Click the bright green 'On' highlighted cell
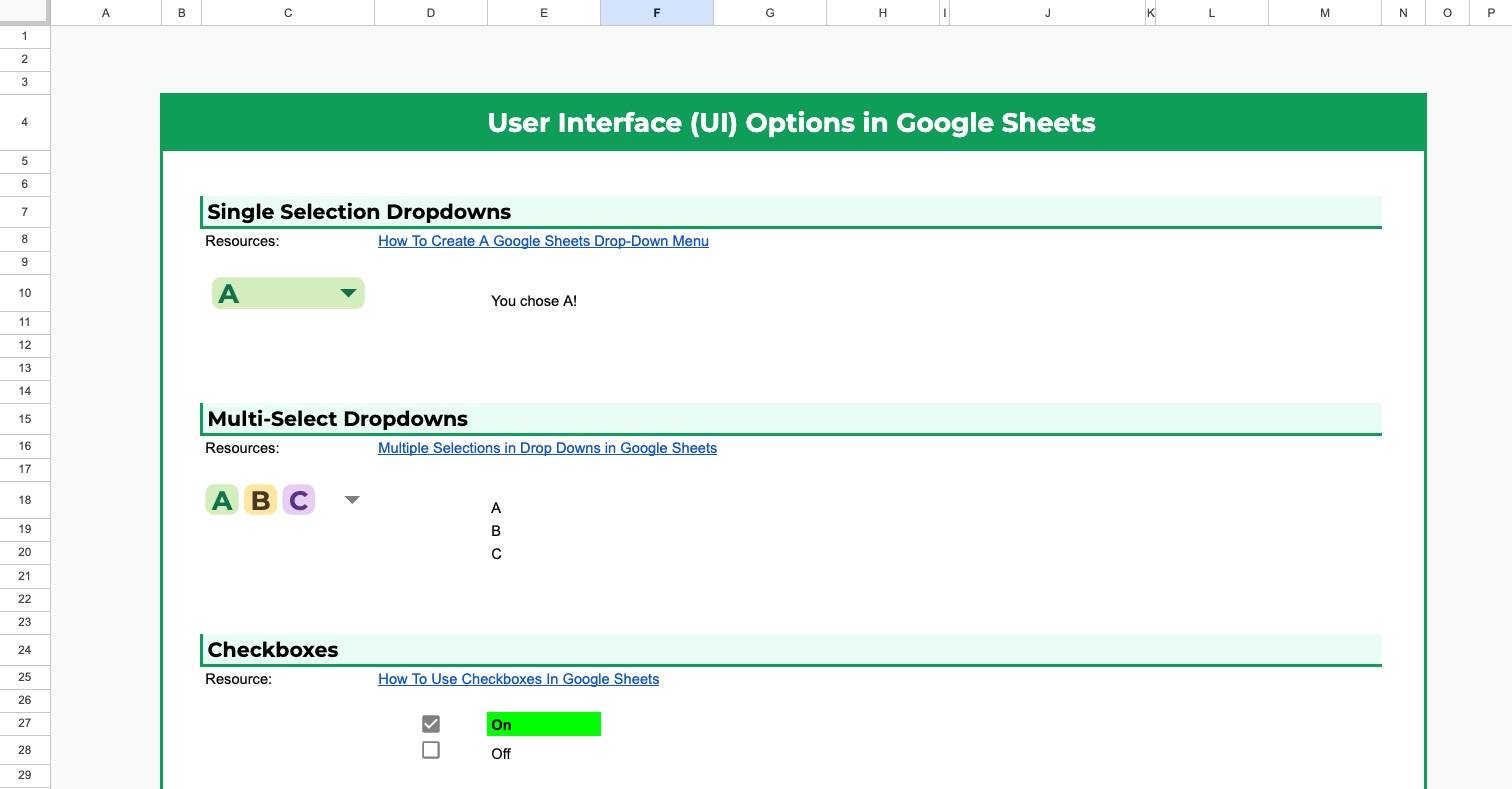Screen dimensions: 1512x789 [x=544, y=724]
